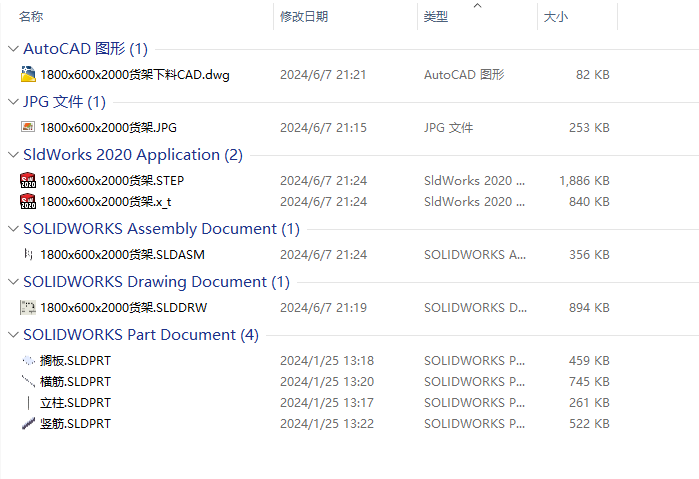Screen dimensions: 699x479
Task: Sort by the 修改日期 column header
Action: tap(304, 17)
